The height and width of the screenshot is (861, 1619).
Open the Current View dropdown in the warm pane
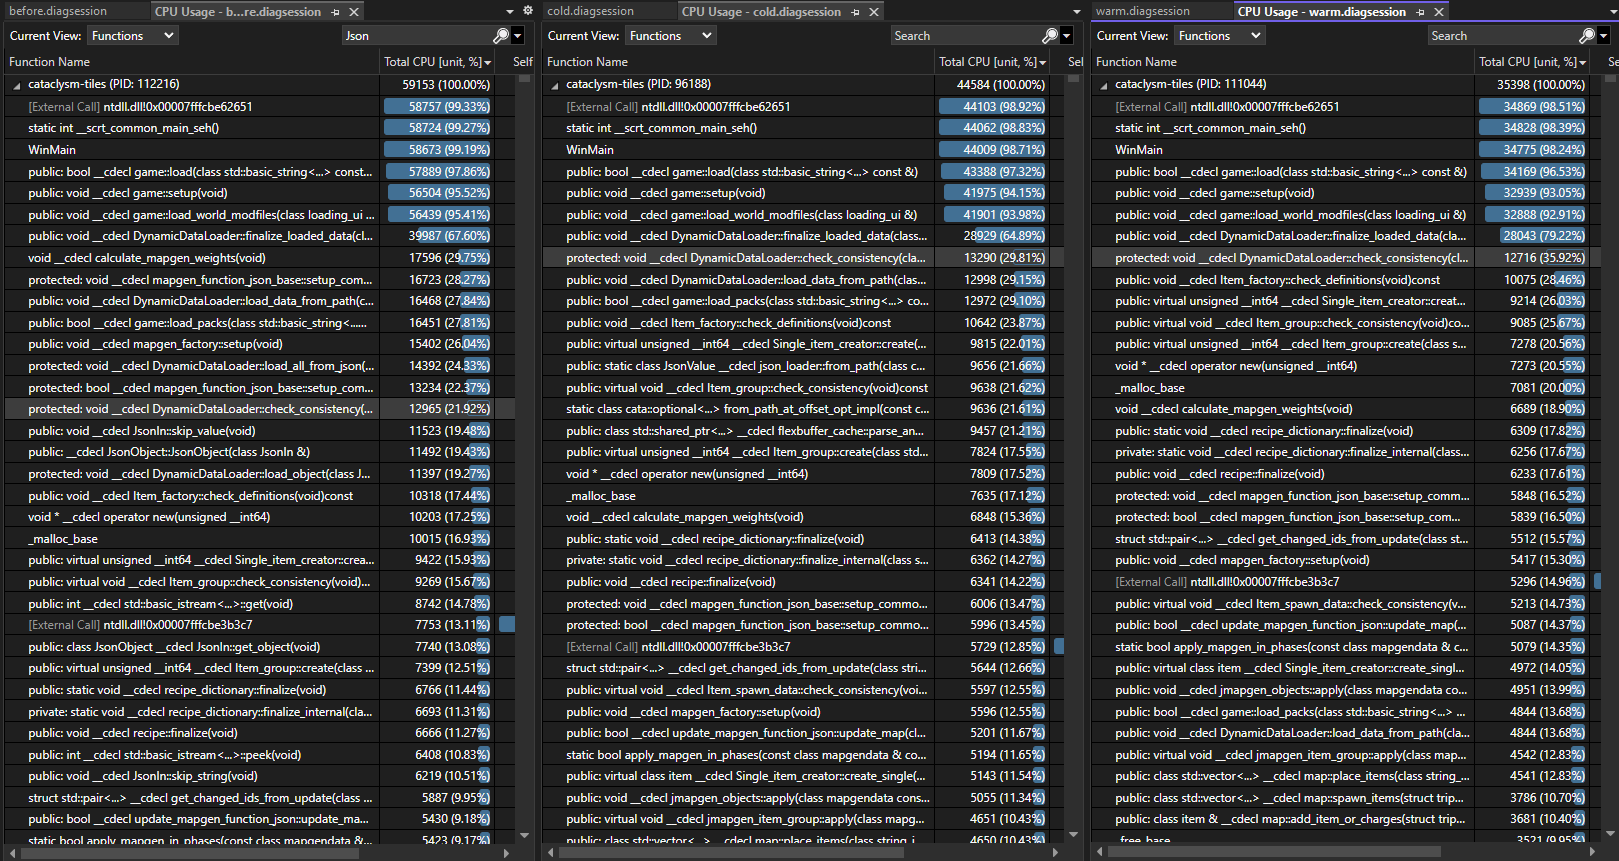(x=1219, y=36)
